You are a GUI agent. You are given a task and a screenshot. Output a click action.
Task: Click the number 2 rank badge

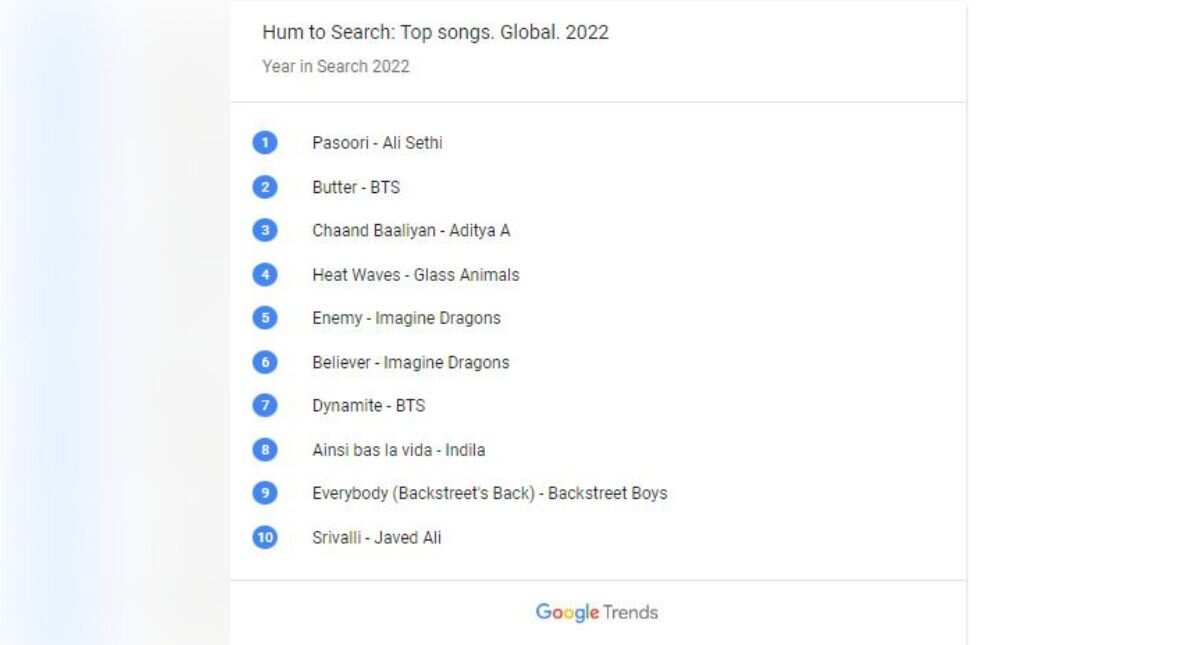[264, 187]
